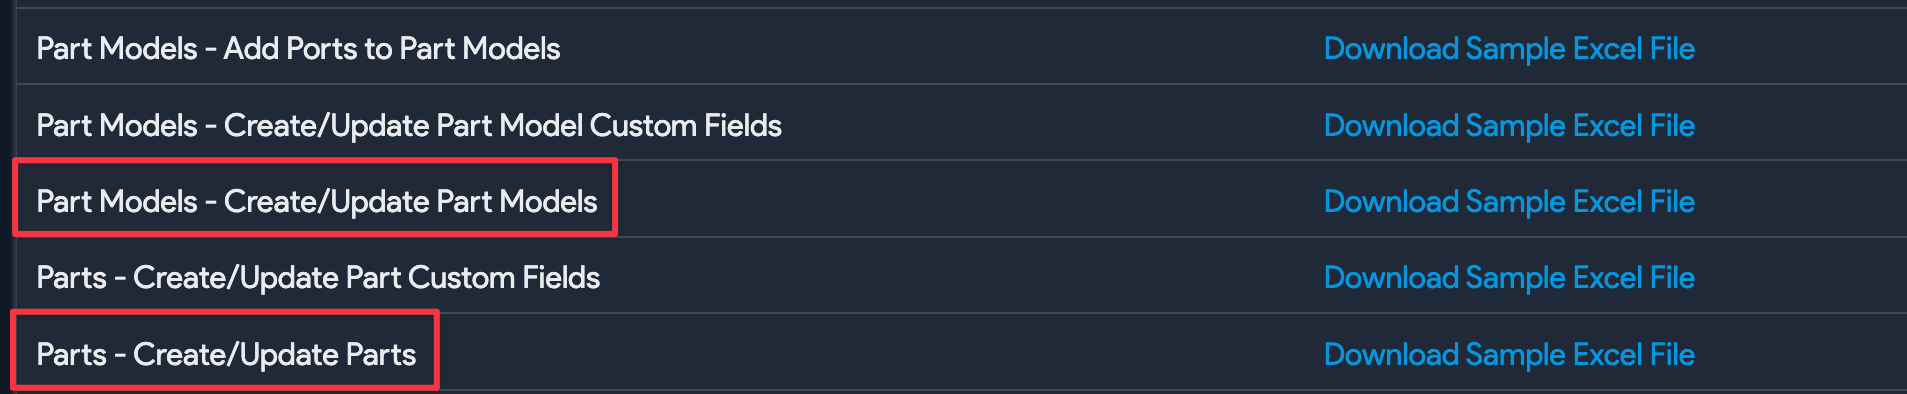Choose the Add Ports to Part Models import
The image size is (1907, 394).
point(298,48)
